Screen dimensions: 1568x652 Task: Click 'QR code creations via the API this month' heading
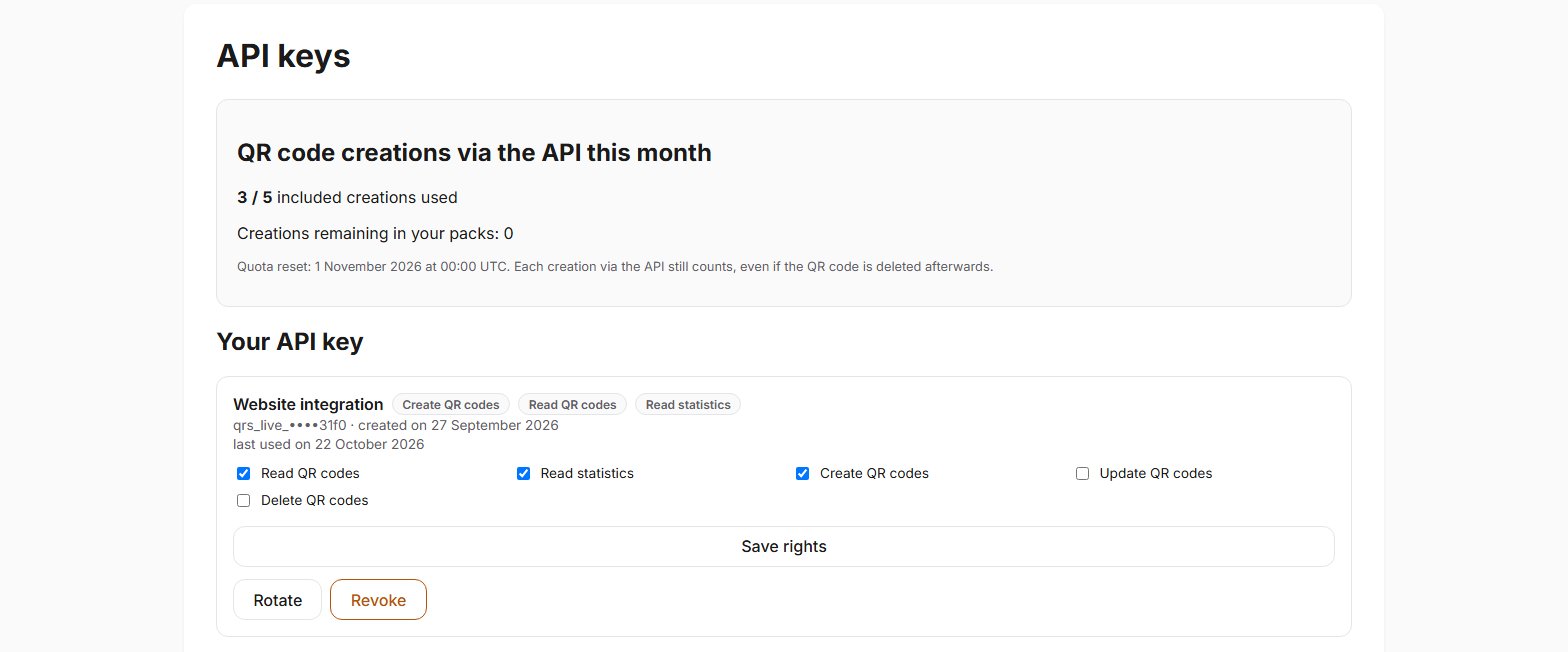point(474,153)
